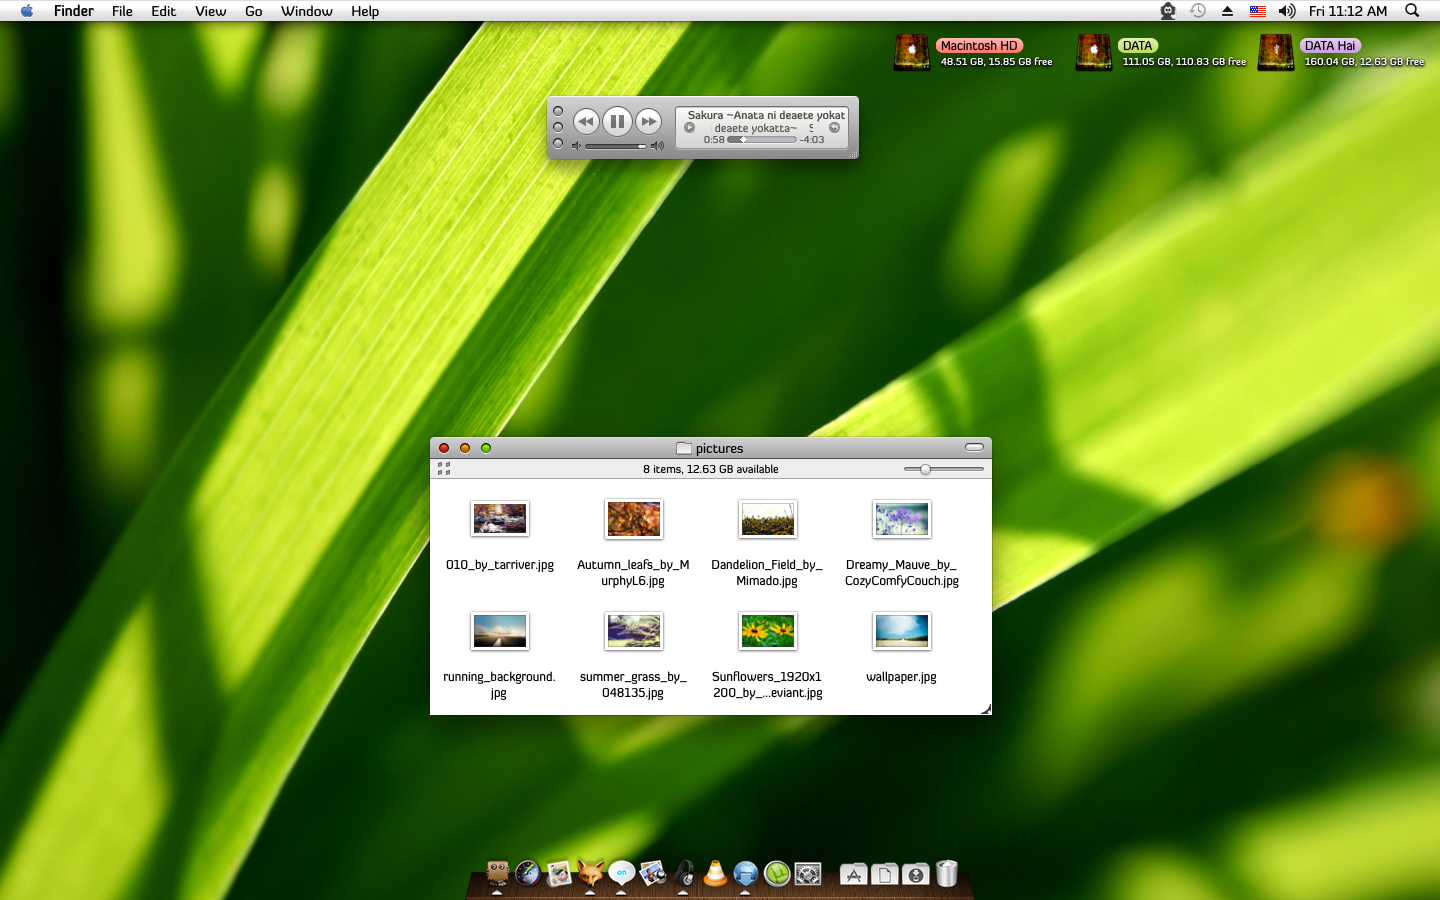The image size is (1440, 900).
Task: Open uTorrent from the Dock
Action: click(777, 873)
